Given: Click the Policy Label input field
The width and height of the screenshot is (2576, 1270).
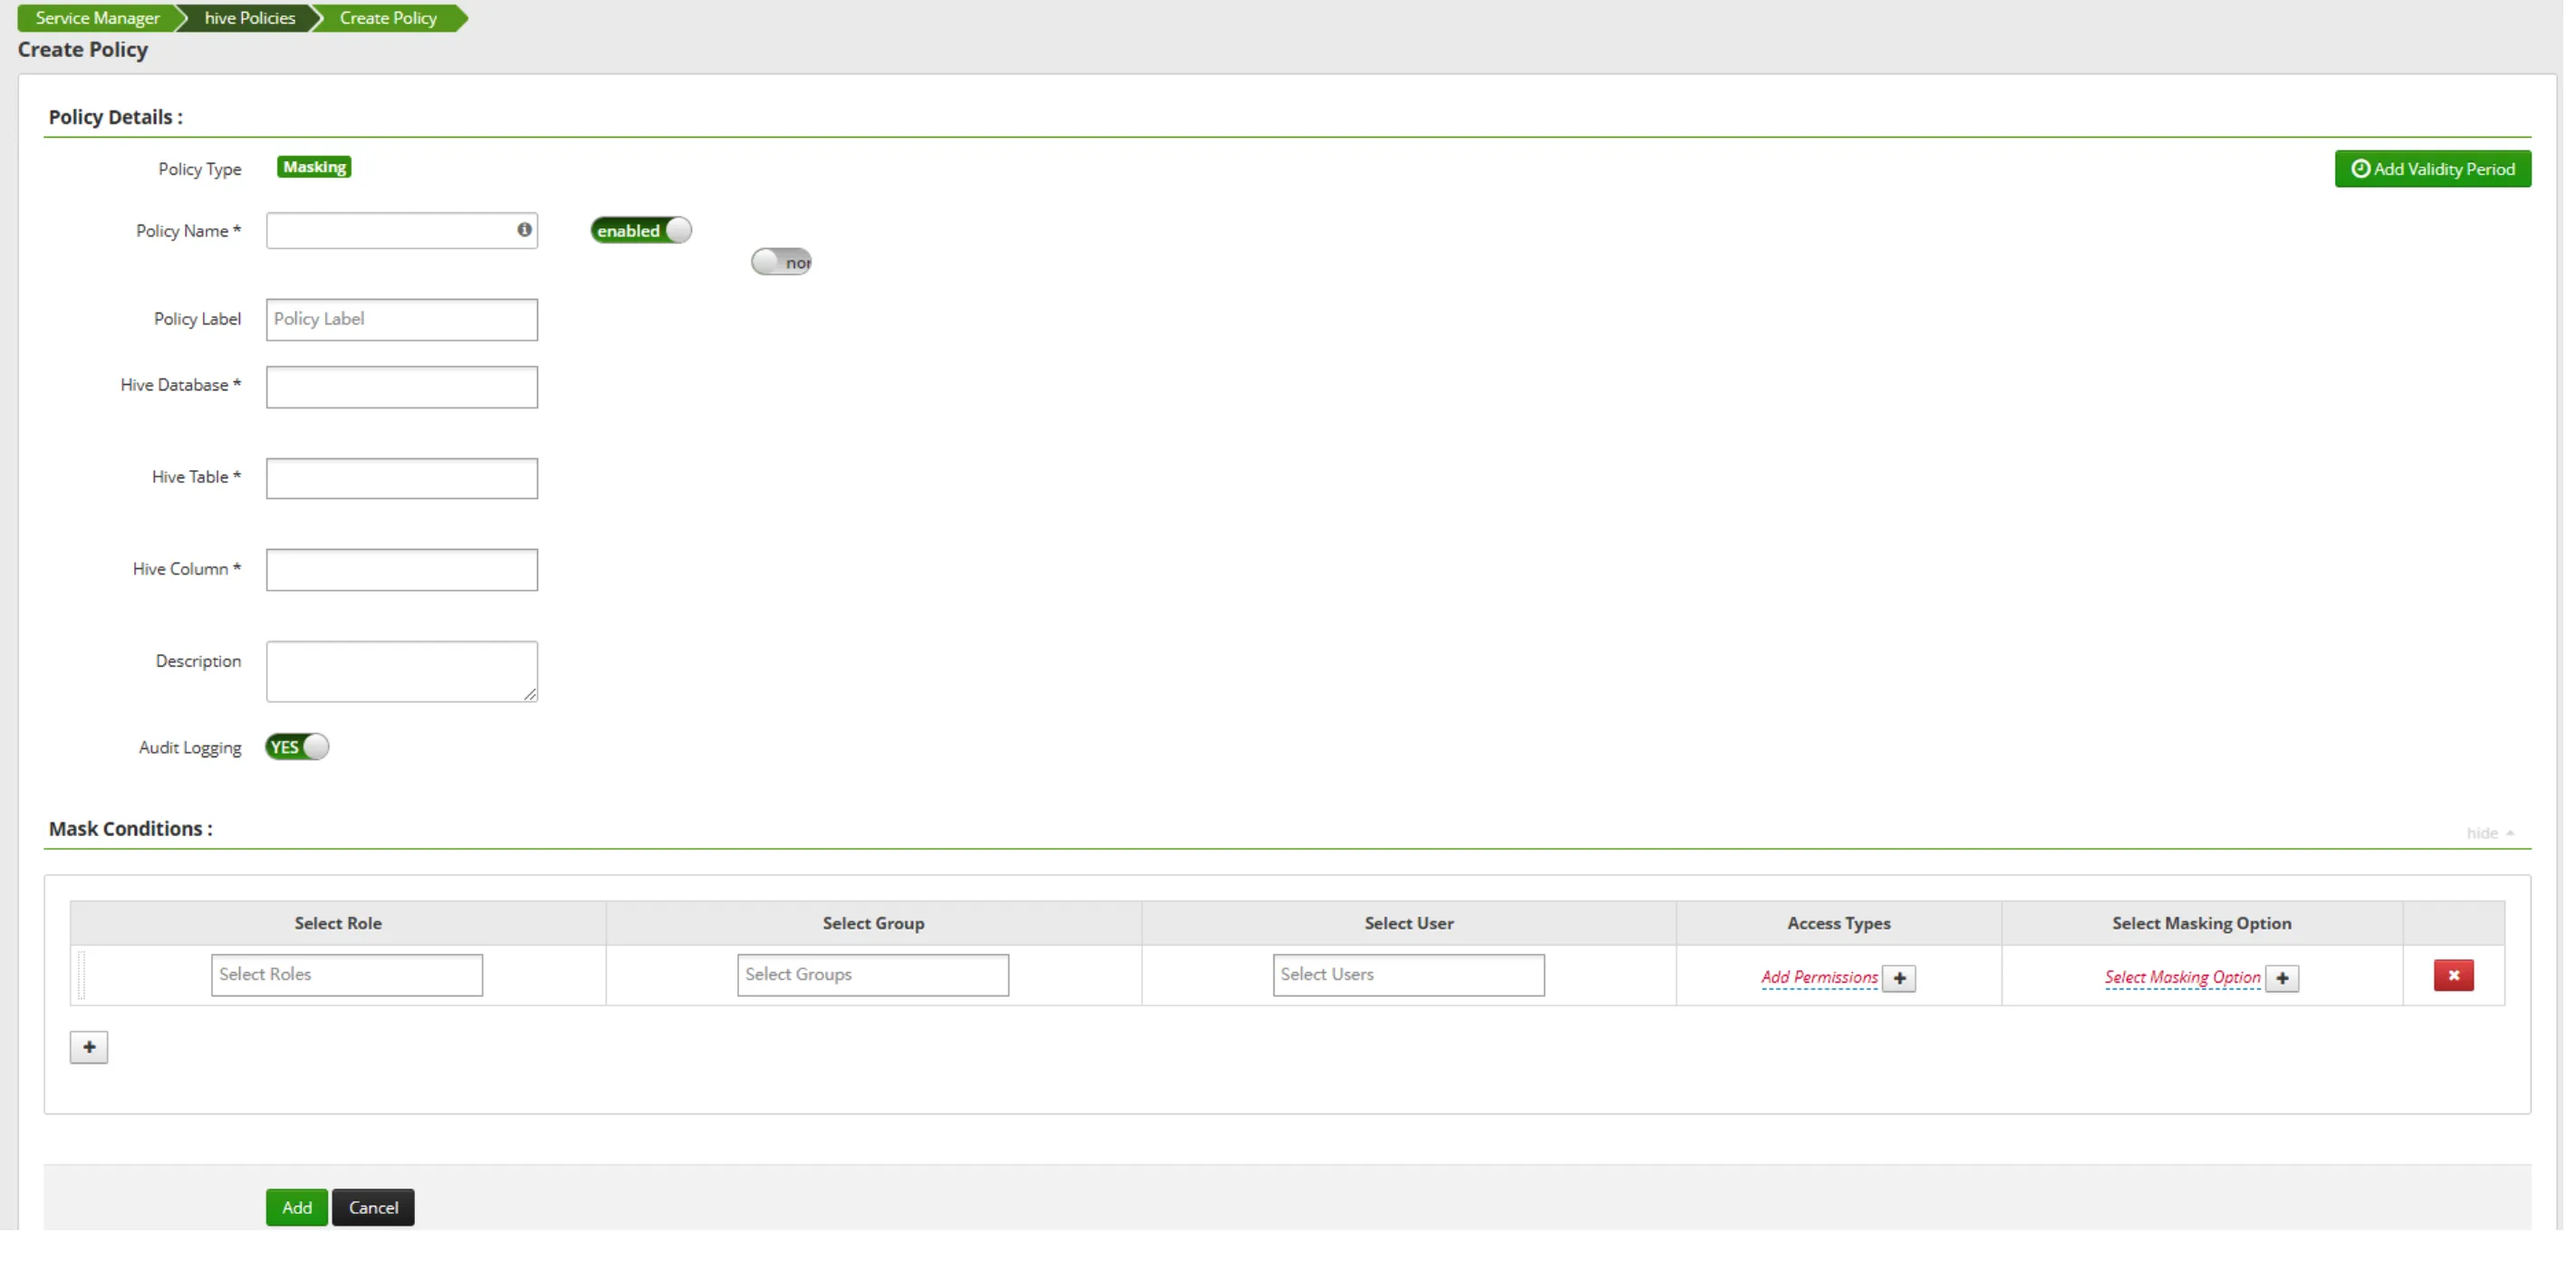Looking at the screenshot, I should (x=401, y=317).
